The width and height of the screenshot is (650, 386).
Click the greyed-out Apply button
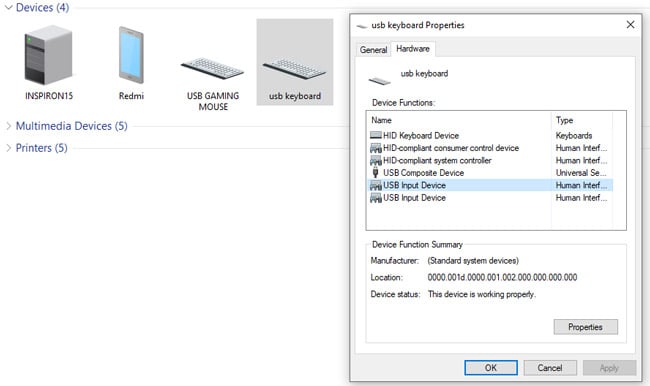(609, 368)
